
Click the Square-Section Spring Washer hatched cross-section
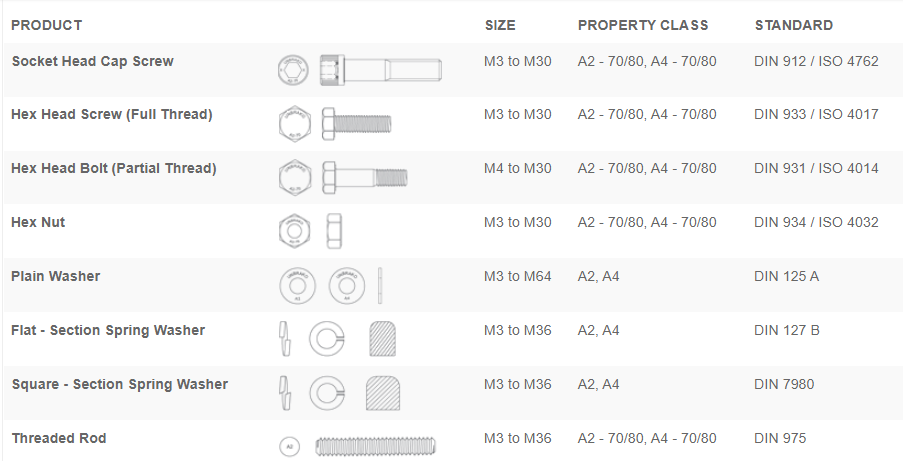click(384, 392)
